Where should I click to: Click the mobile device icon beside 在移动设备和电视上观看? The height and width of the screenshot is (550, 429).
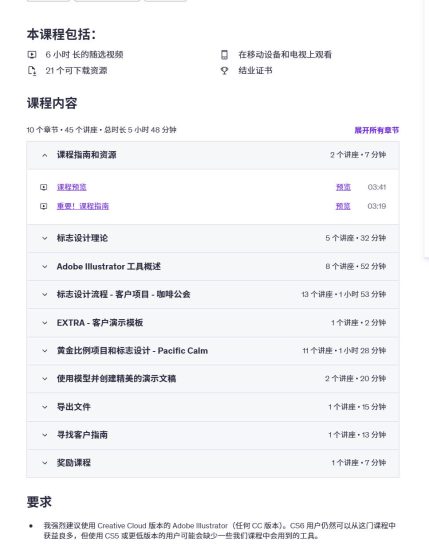[x=224, y=54]
